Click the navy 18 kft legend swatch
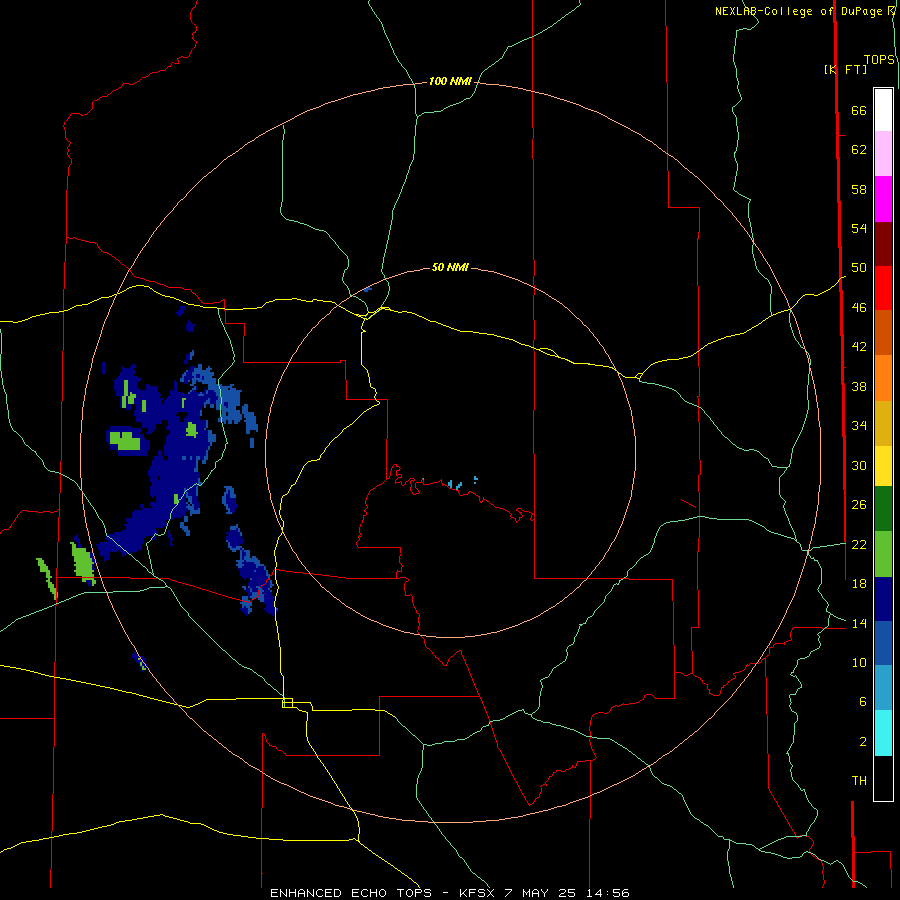This screenshot has width=900, height=900. click(883, 599)
